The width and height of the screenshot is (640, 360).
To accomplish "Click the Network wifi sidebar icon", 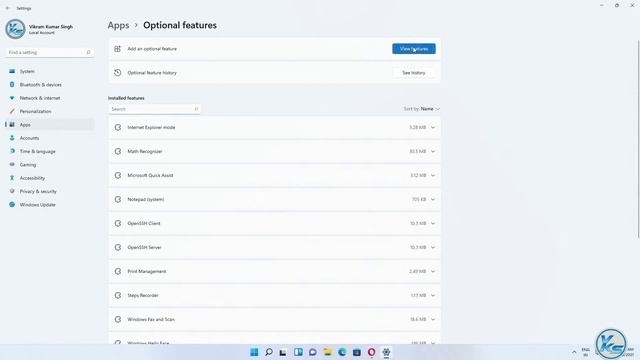I will coord(12,98).
